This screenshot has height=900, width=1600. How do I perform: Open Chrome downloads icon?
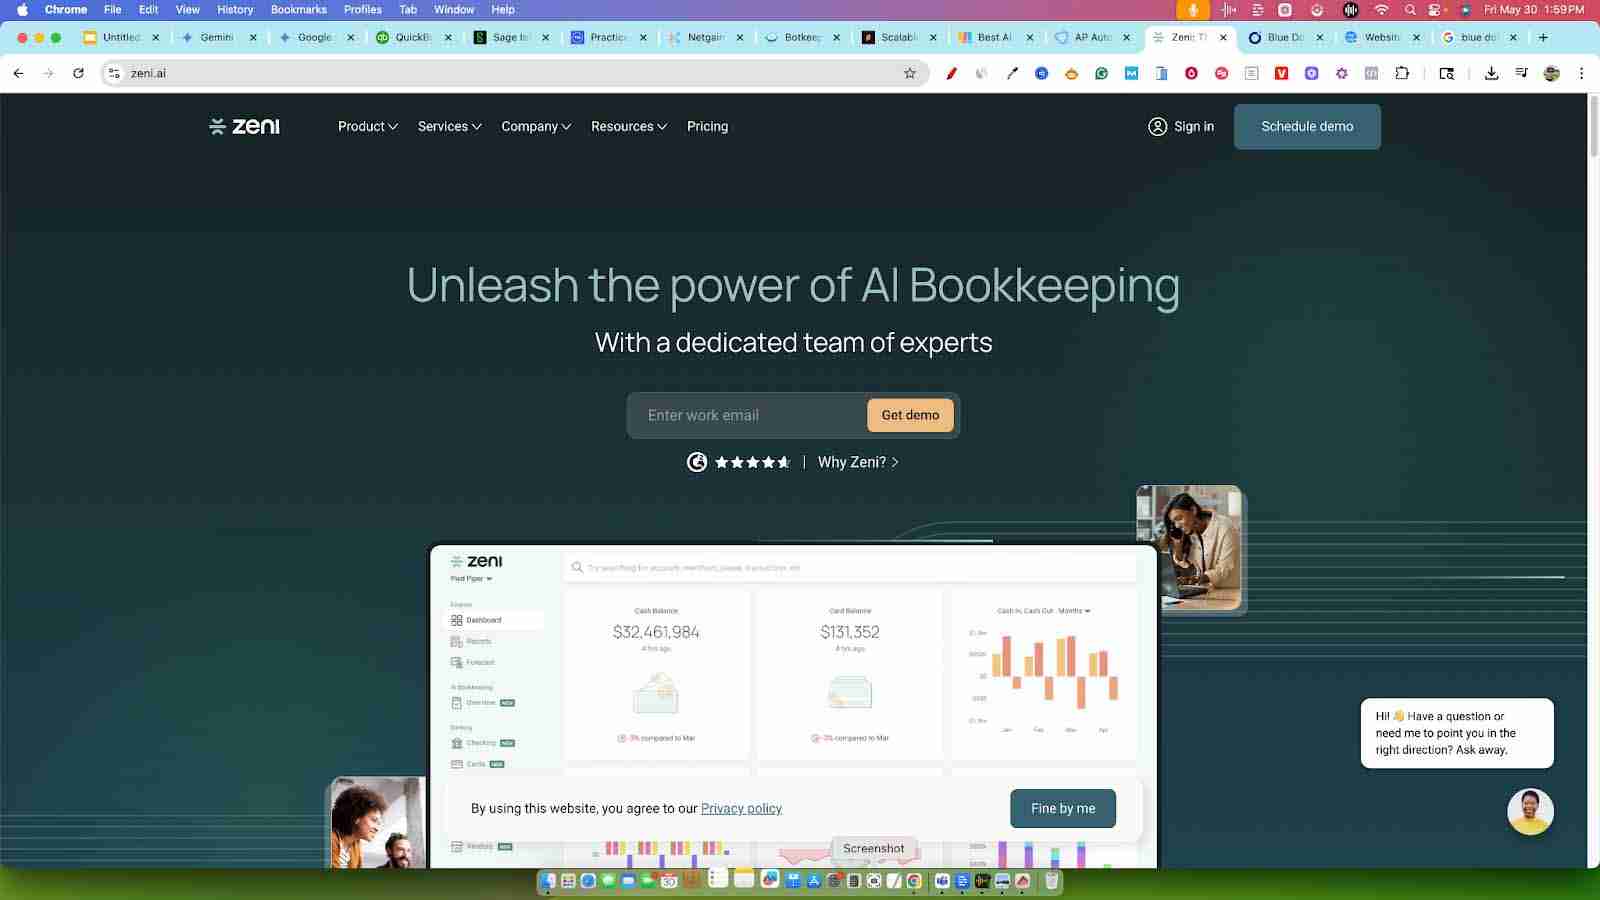[x=1491, y=73]
